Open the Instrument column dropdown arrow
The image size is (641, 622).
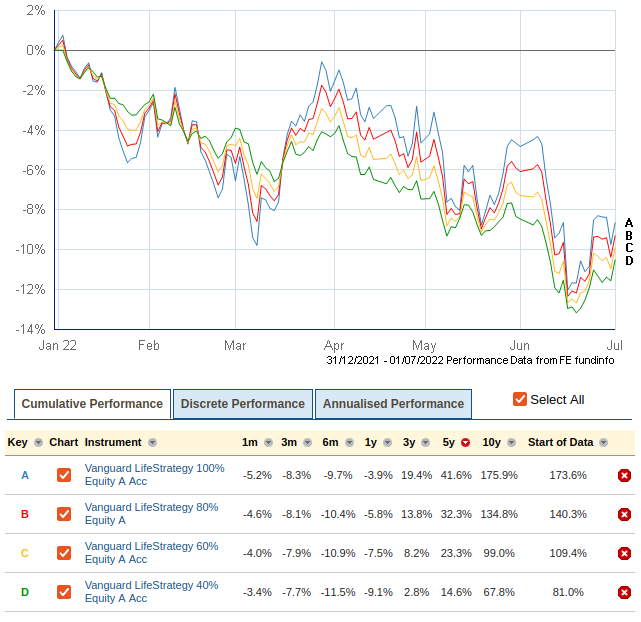point(153,443)
